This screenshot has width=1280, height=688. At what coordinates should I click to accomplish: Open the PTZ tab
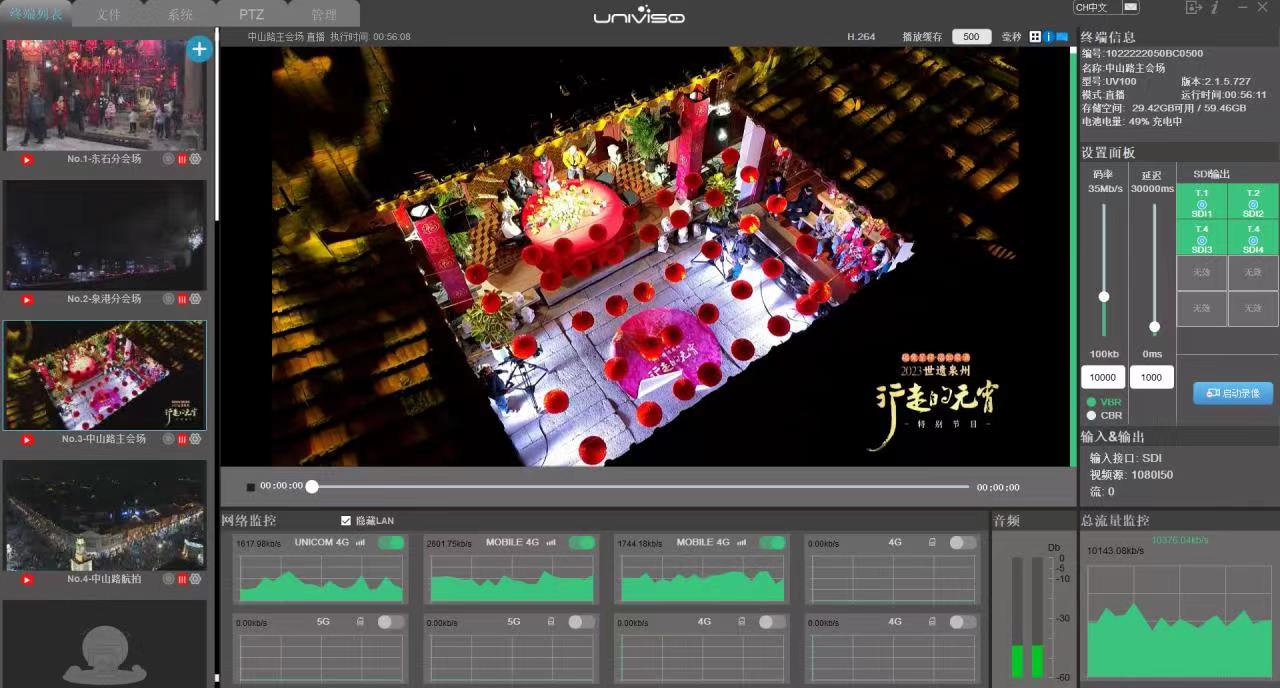252,15
